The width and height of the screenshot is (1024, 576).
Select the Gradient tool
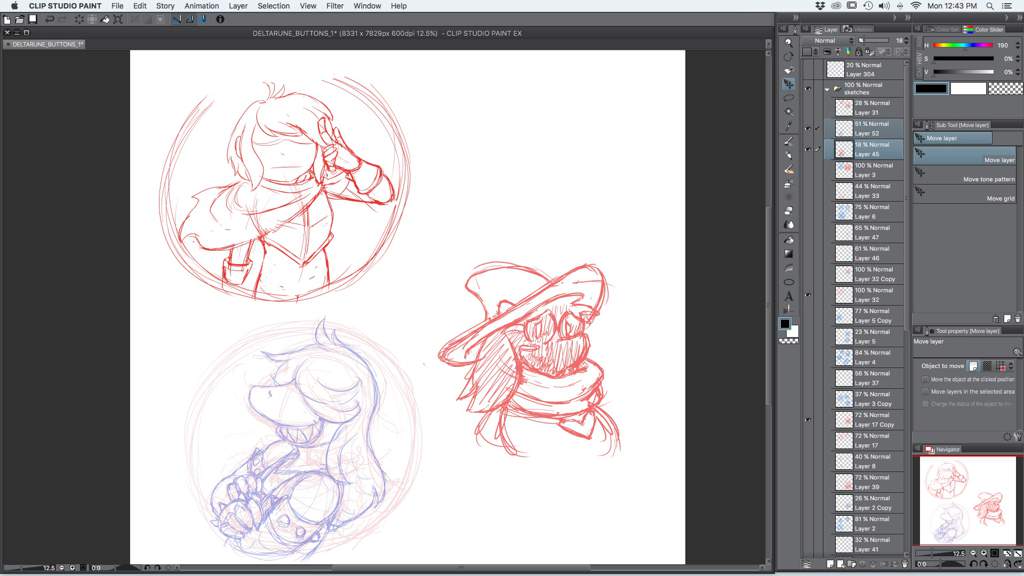(x=789, y=253)
